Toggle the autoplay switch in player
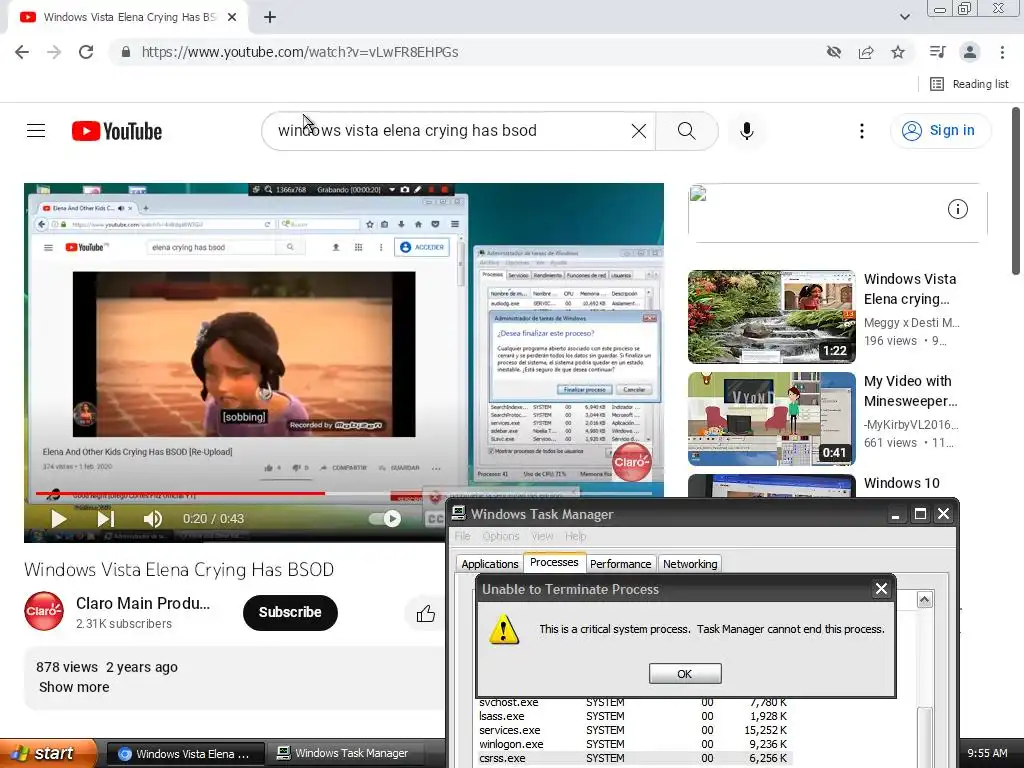This screenshot has width=1024, height=768. (385, 519)
